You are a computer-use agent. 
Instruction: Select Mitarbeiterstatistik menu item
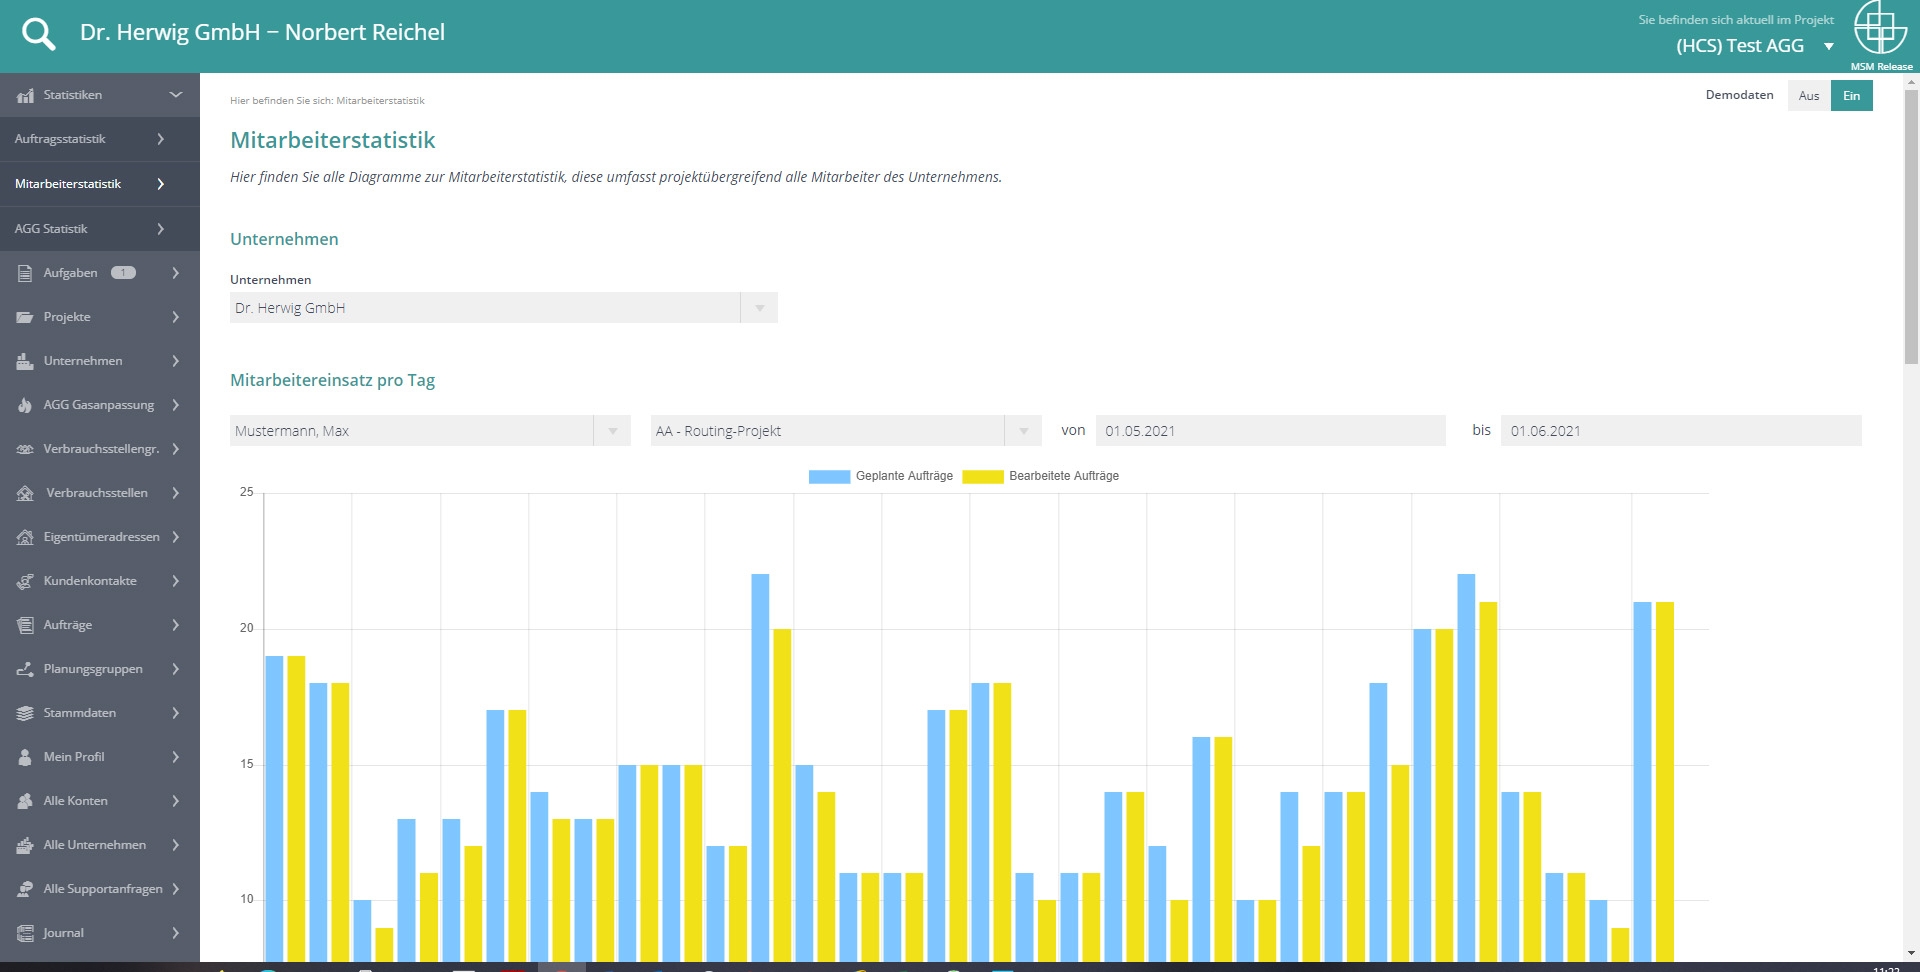(x=100, y=184)
